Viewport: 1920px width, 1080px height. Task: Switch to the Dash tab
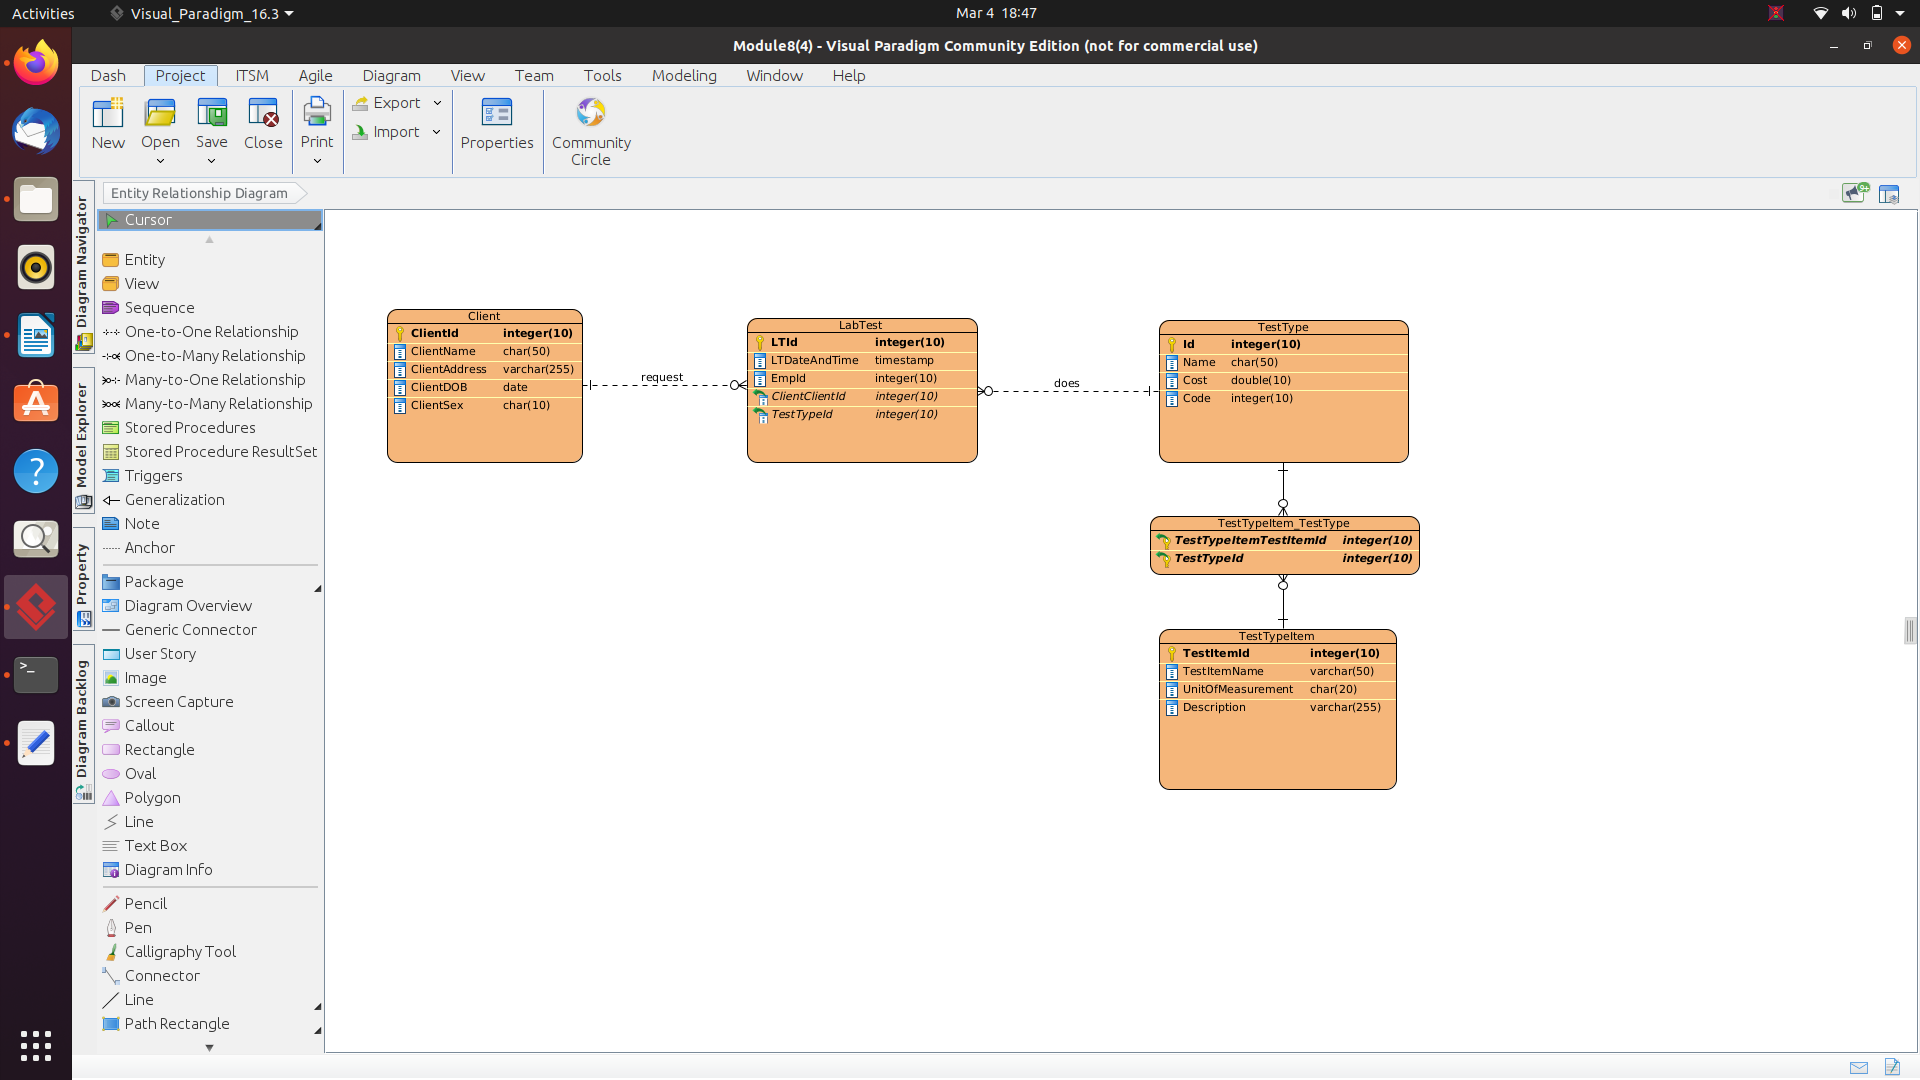108,75
